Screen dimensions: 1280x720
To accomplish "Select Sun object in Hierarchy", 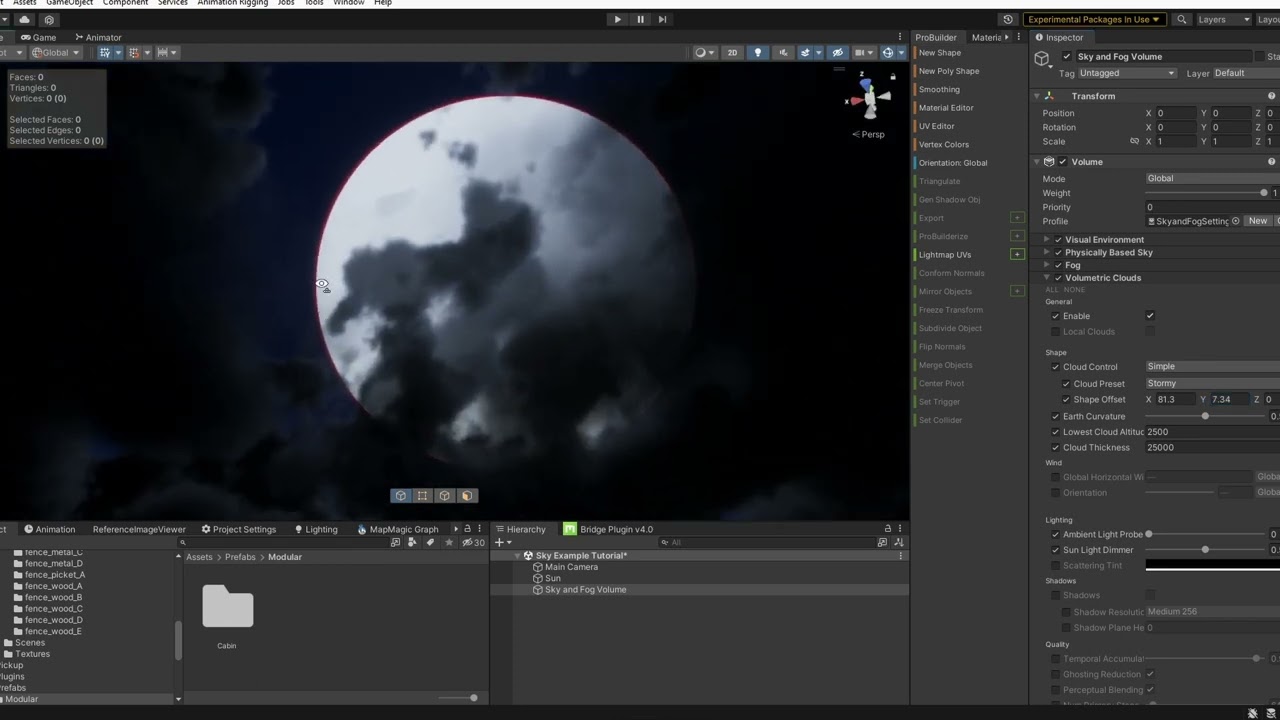I will (x=552, y=578).
